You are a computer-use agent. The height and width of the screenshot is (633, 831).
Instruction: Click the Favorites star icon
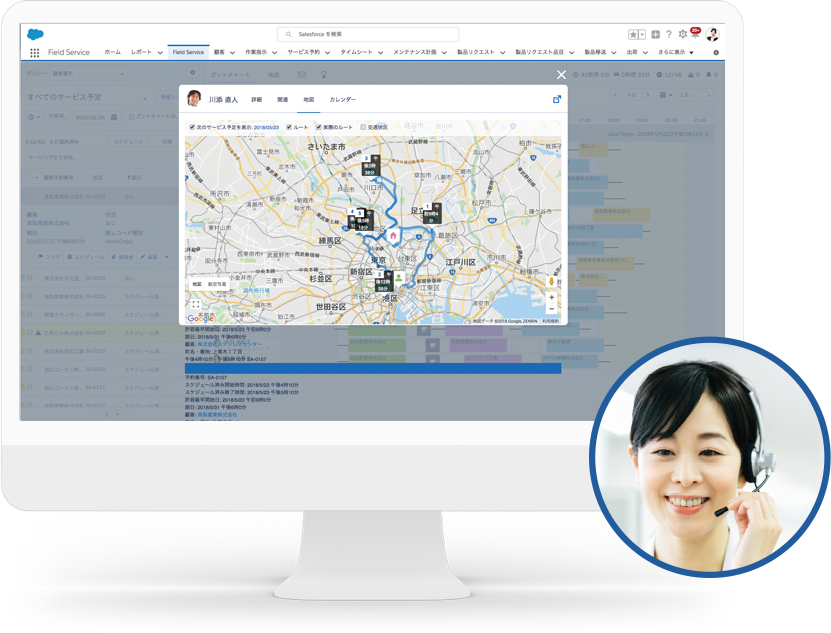click(x=633, y=34)
